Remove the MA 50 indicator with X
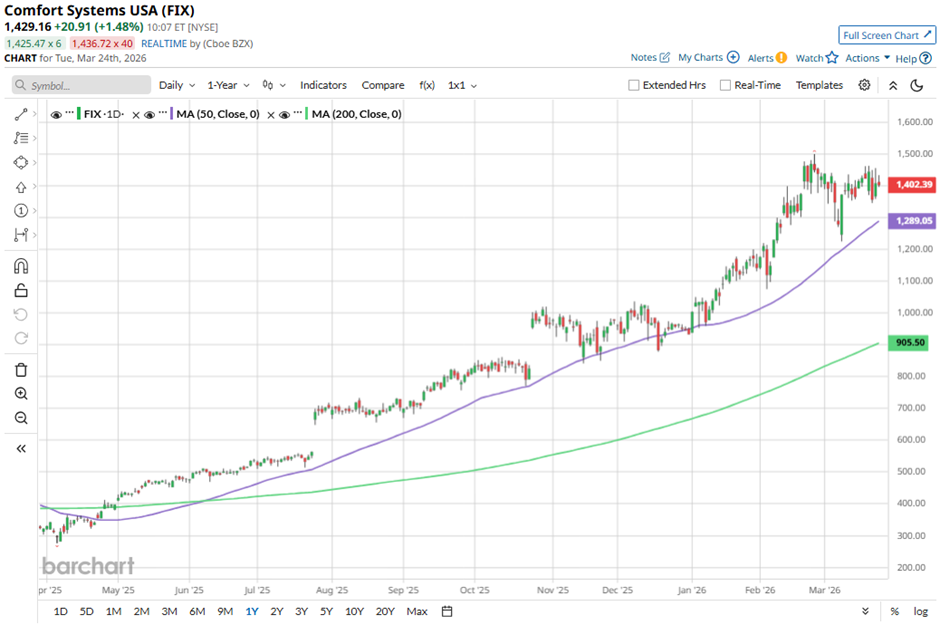 click(x=271, y=115)
